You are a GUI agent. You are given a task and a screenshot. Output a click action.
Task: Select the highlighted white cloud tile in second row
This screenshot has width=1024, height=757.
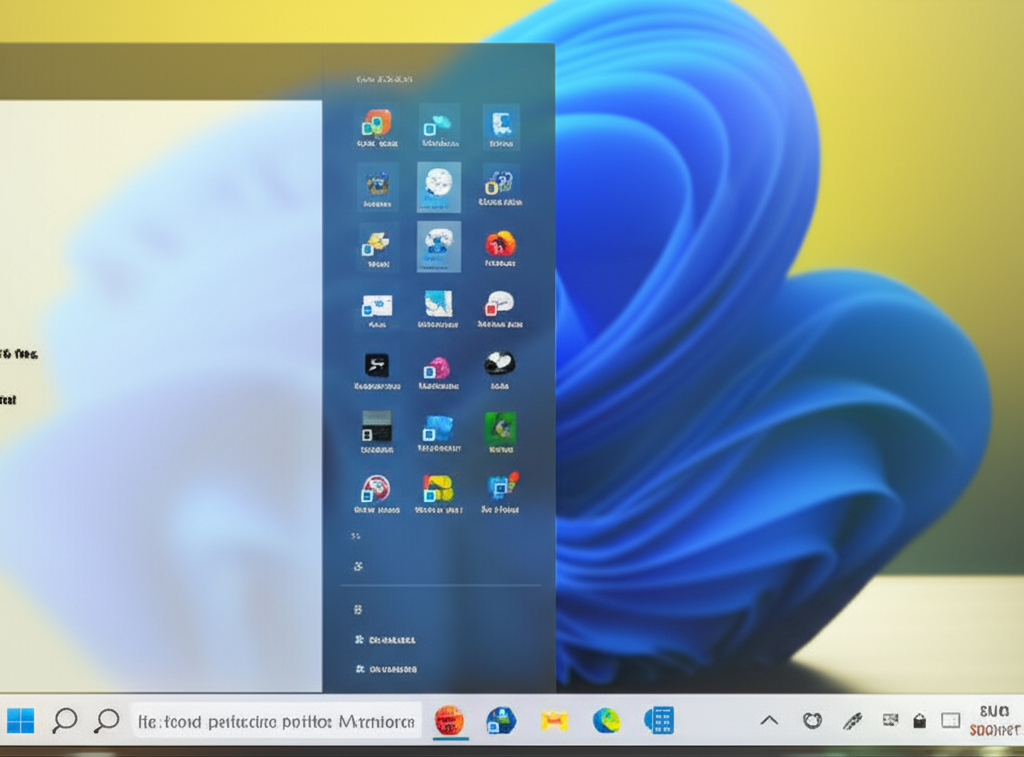pos(438,186)
